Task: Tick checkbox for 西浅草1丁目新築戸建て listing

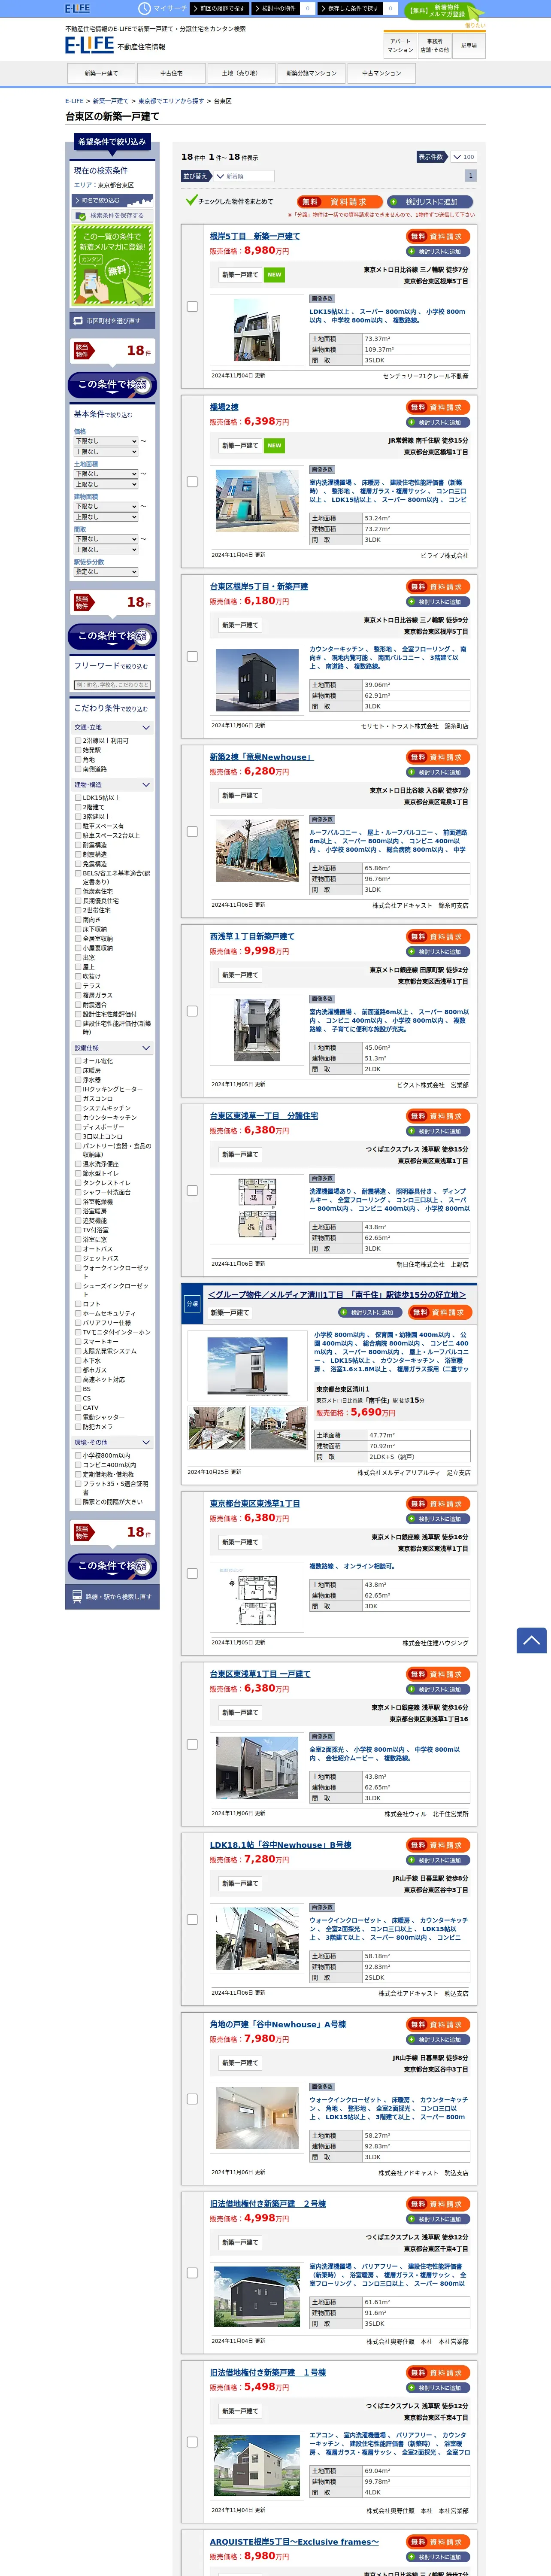Action: [x=192, y=1011]
